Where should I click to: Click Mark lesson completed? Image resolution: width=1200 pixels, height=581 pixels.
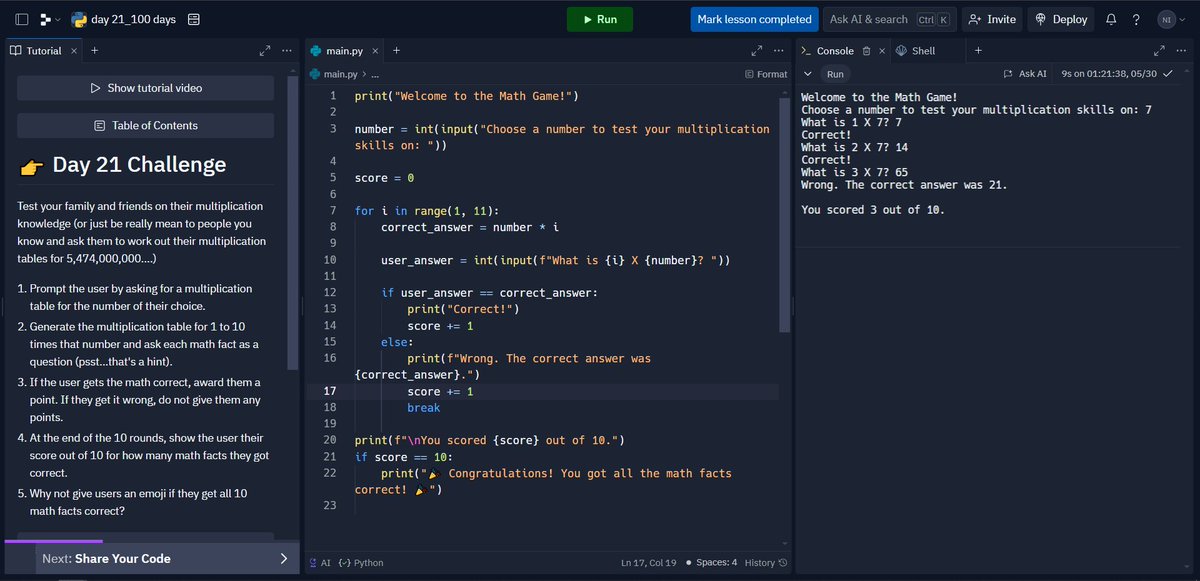754,19
